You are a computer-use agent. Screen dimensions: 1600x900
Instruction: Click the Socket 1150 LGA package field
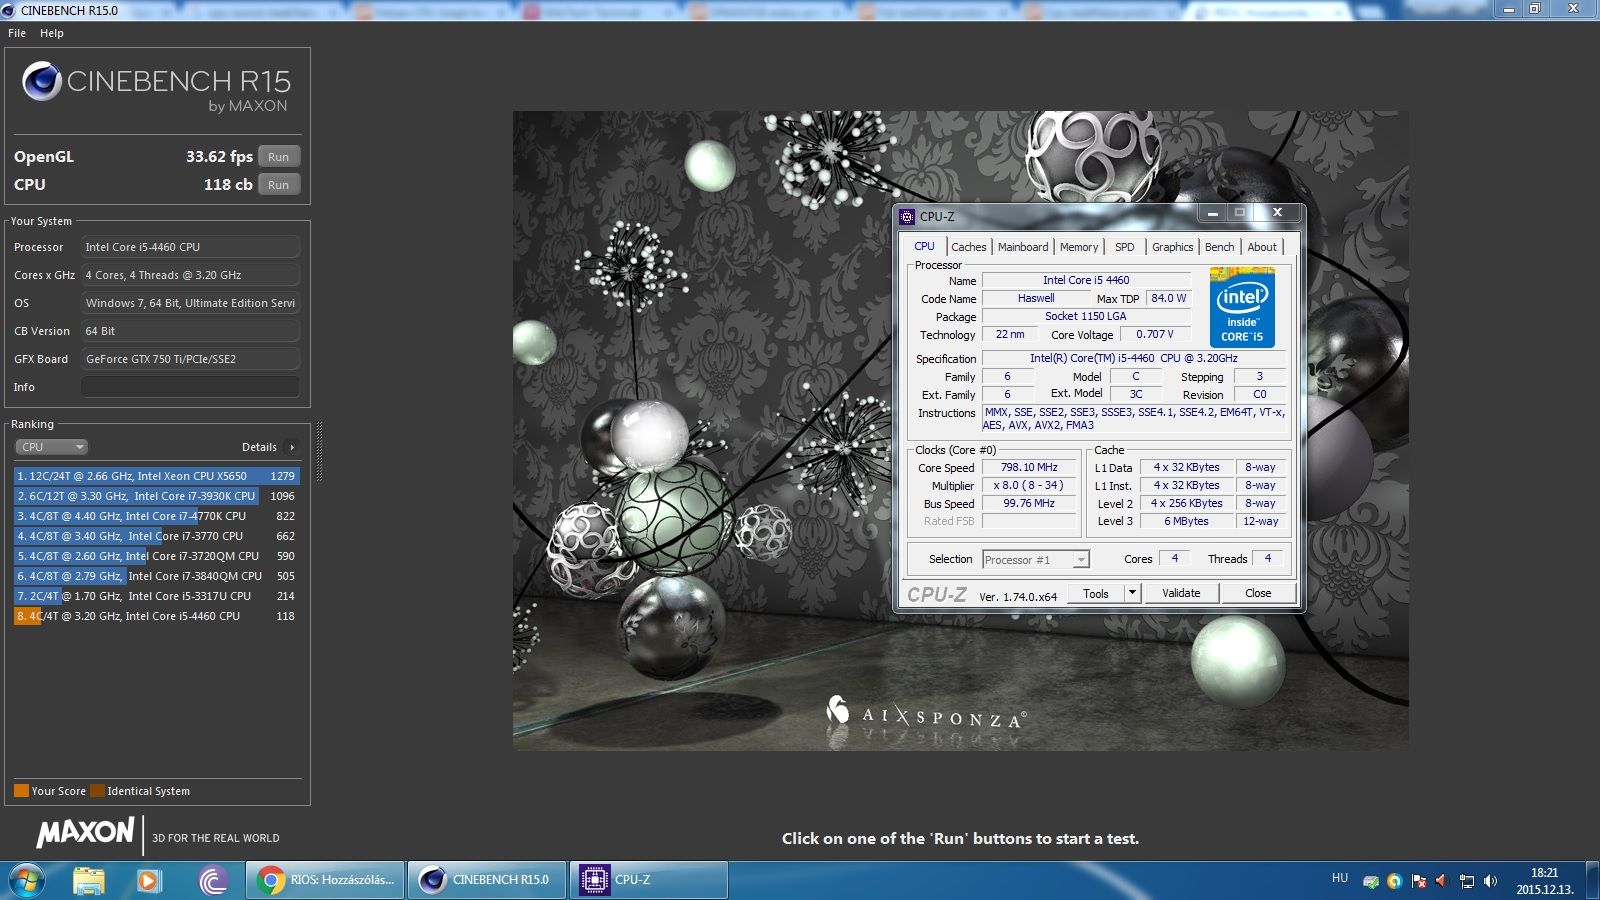tap(1086, 316)
